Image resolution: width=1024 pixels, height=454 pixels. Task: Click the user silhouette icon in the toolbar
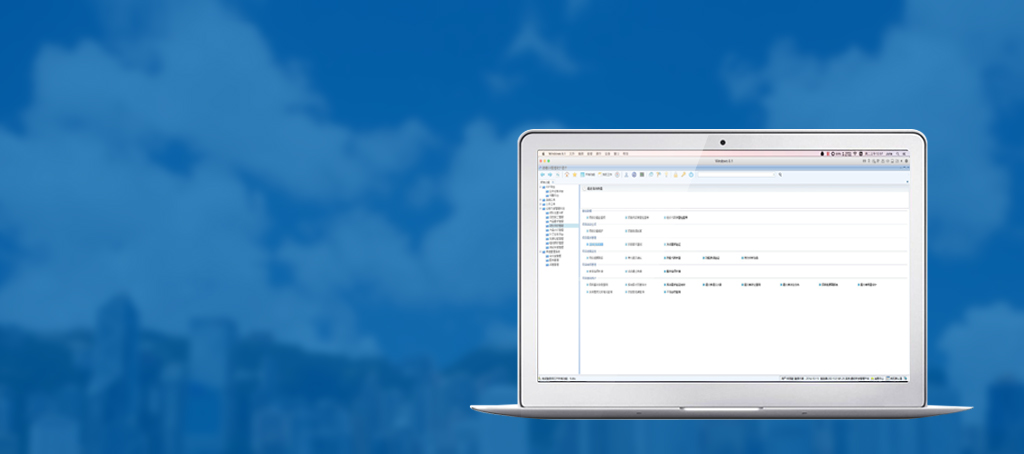[625, 174]
